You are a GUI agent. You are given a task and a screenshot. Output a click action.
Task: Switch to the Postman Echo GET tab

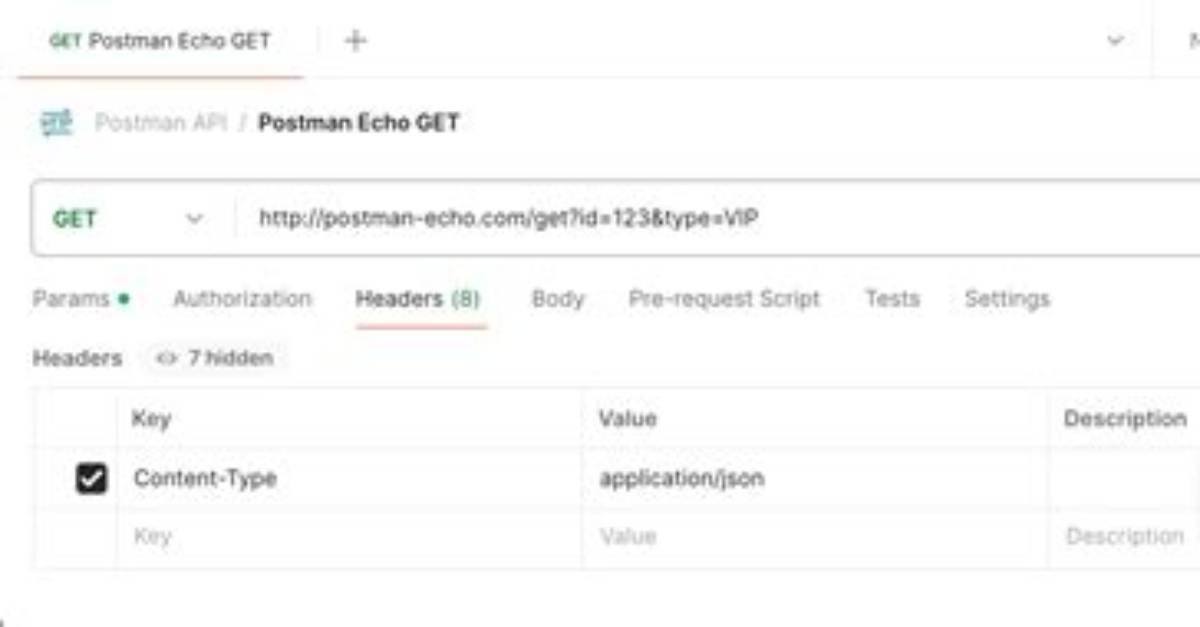160,41
